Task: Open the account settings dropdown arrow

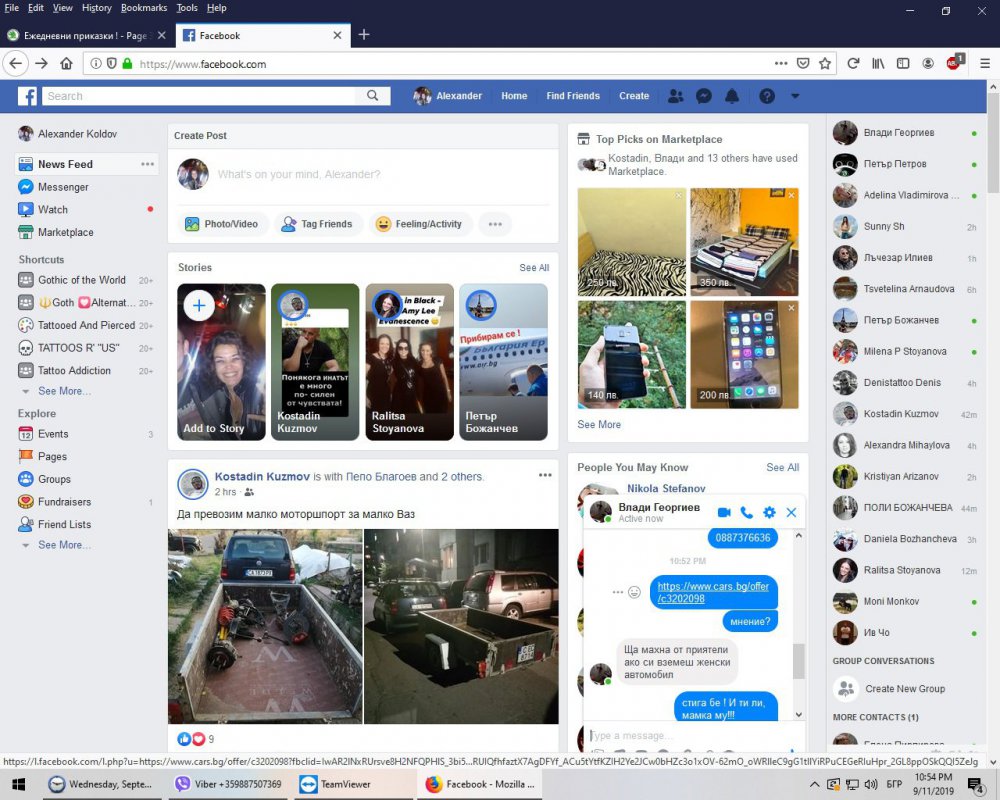Action: tap(794, 96)
